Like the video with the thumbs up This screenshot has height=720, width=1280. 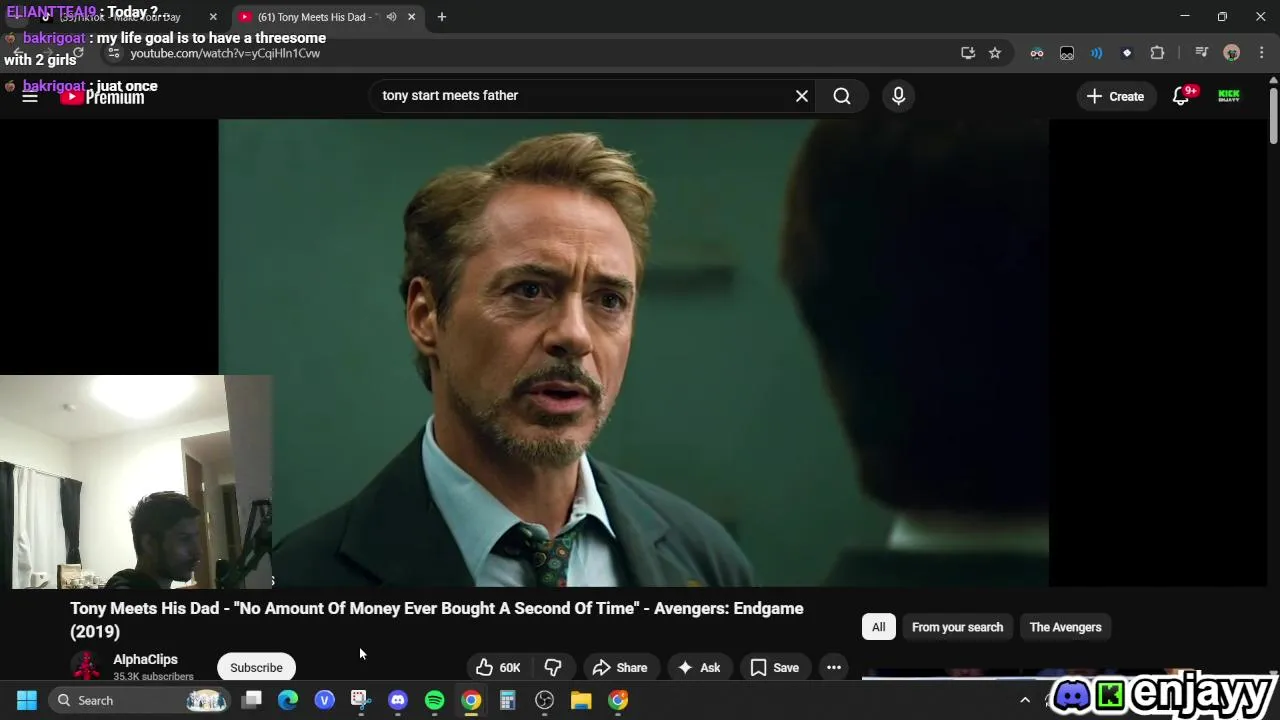pos(498,667)
